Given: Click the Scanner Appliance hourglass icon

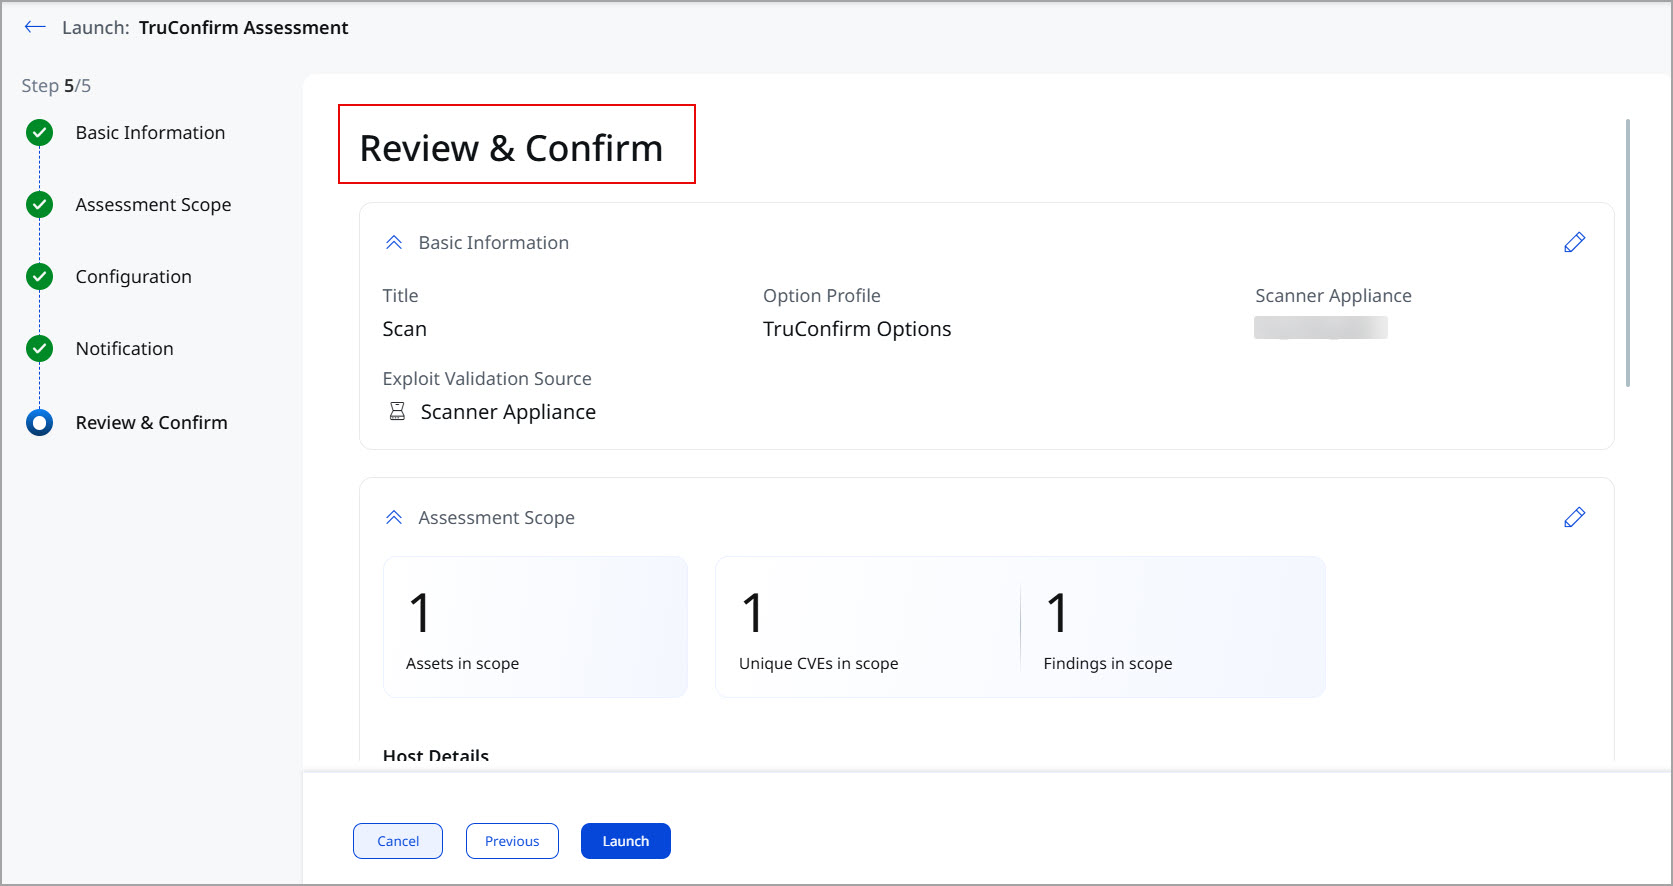Looking at the screenshot, I should [x=397, y=411].
